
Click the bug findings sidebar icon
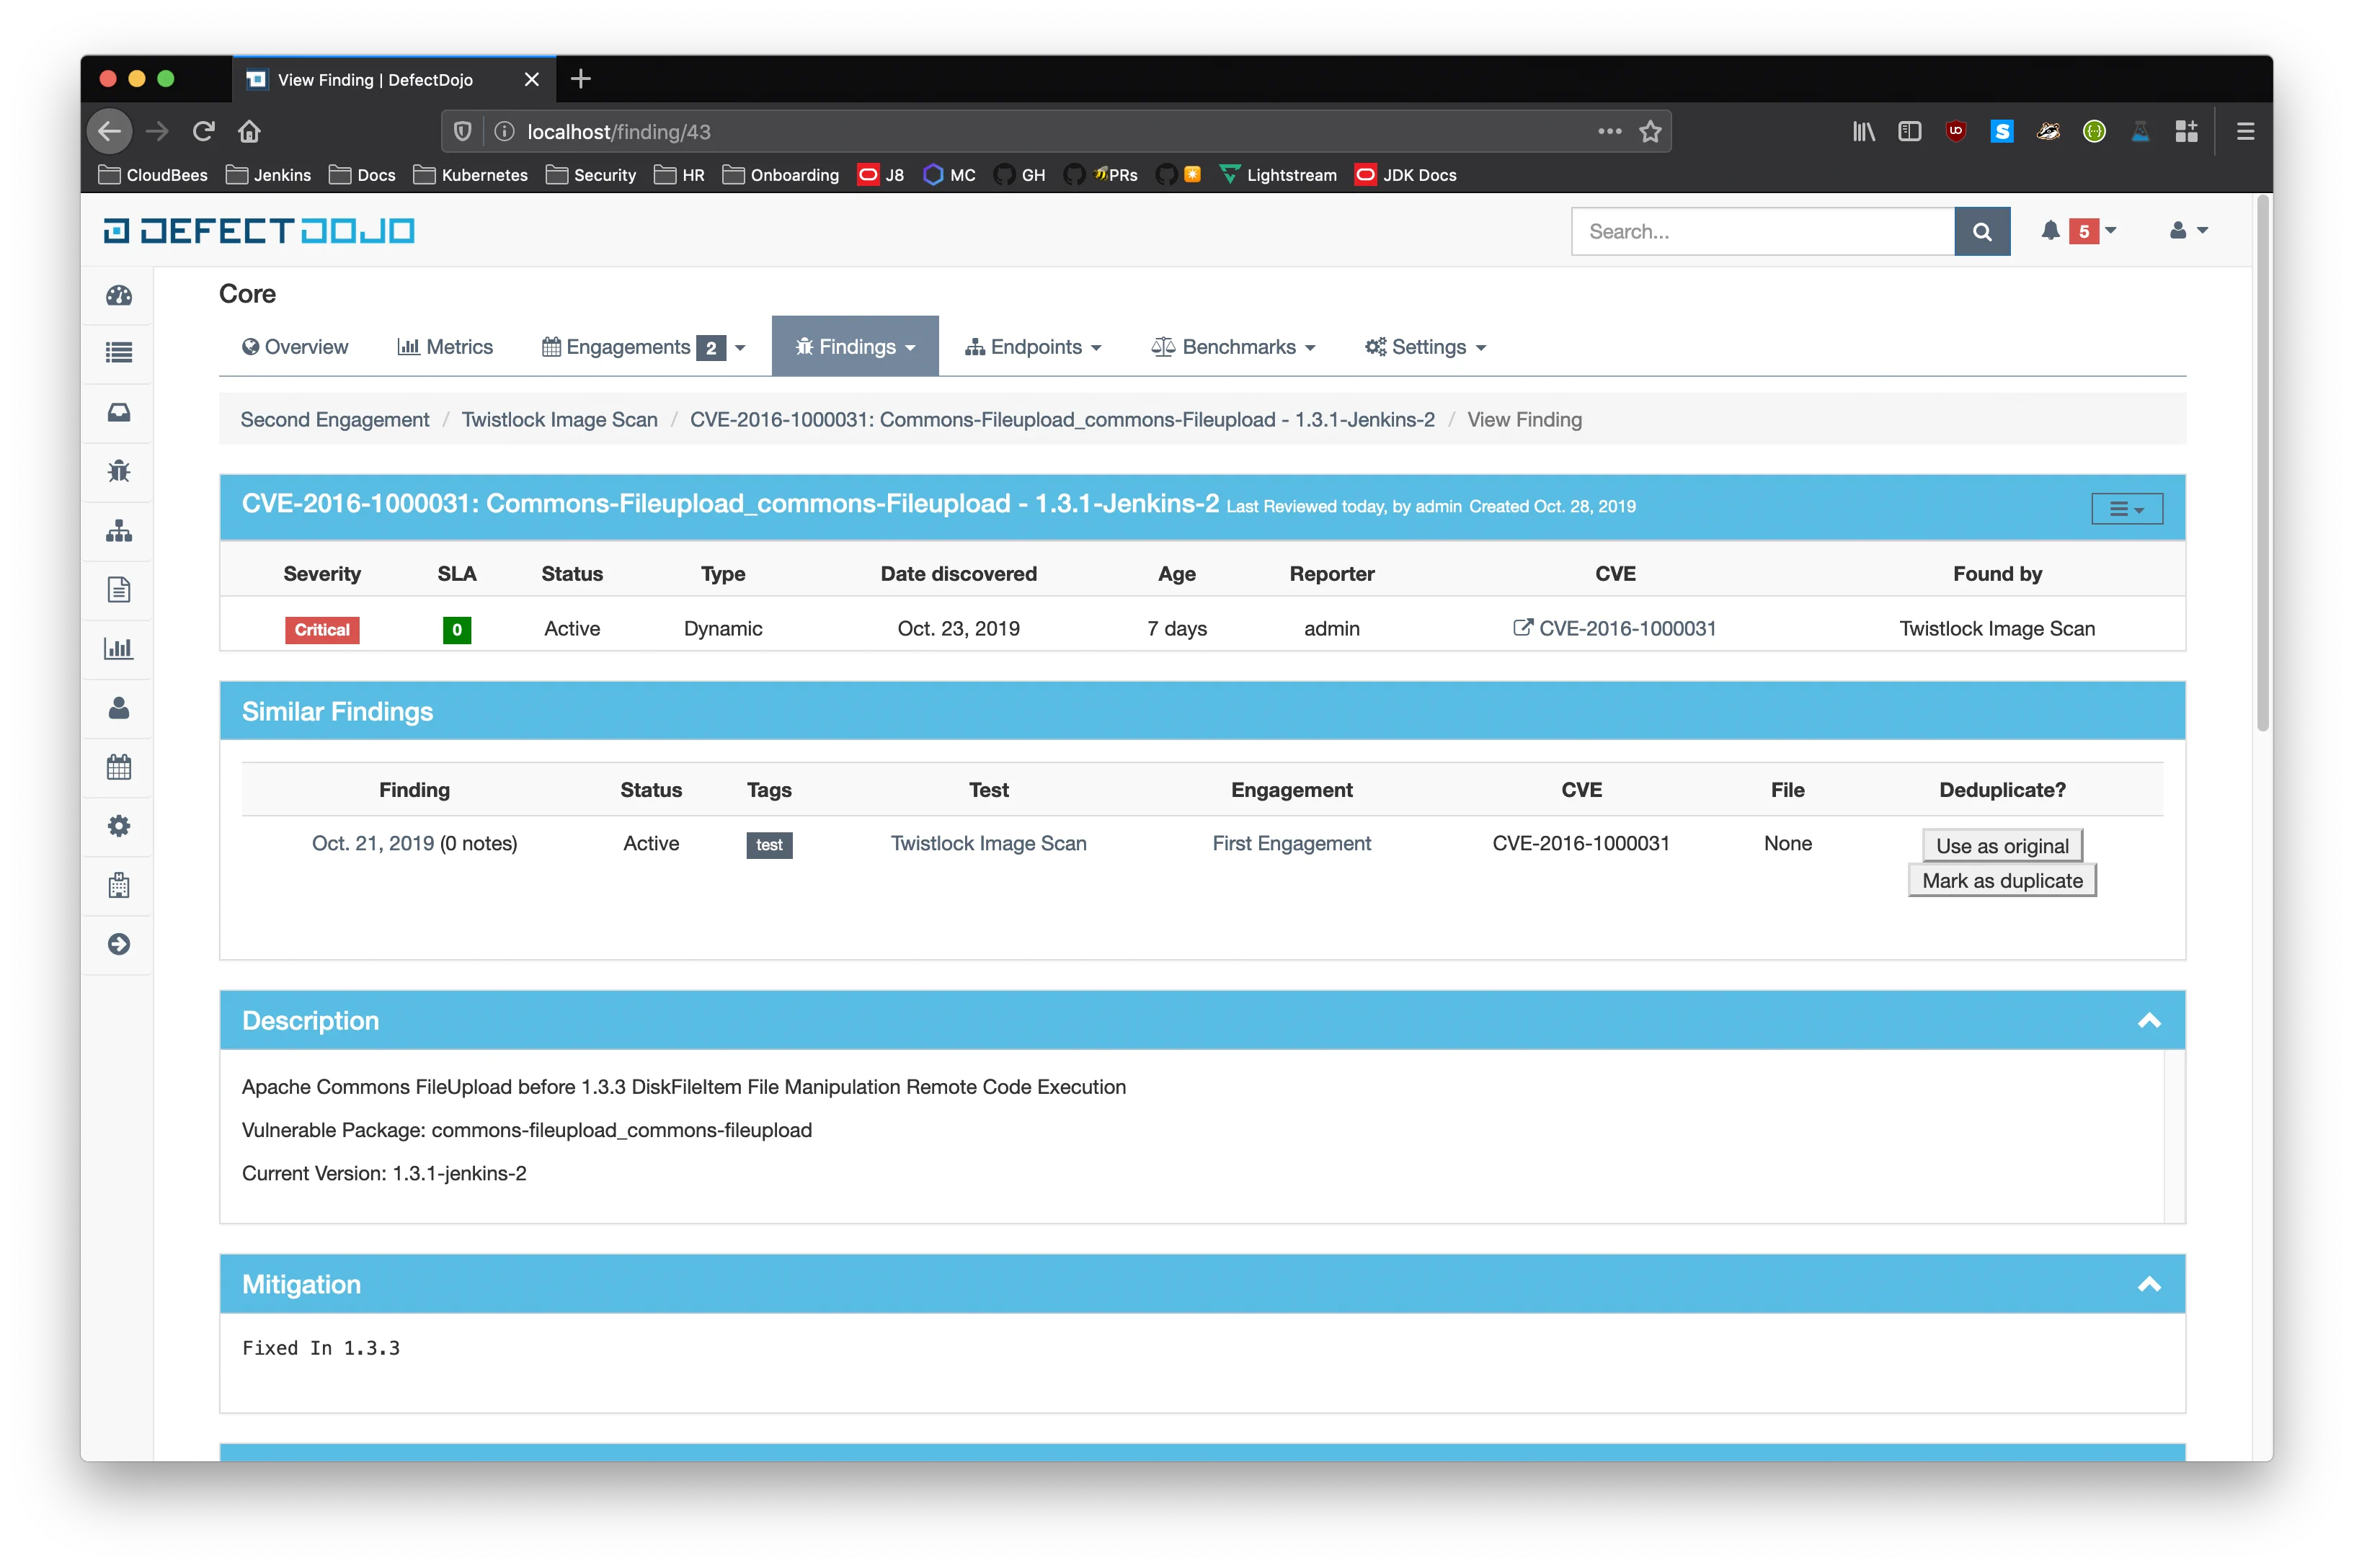[x=119, y=471]
